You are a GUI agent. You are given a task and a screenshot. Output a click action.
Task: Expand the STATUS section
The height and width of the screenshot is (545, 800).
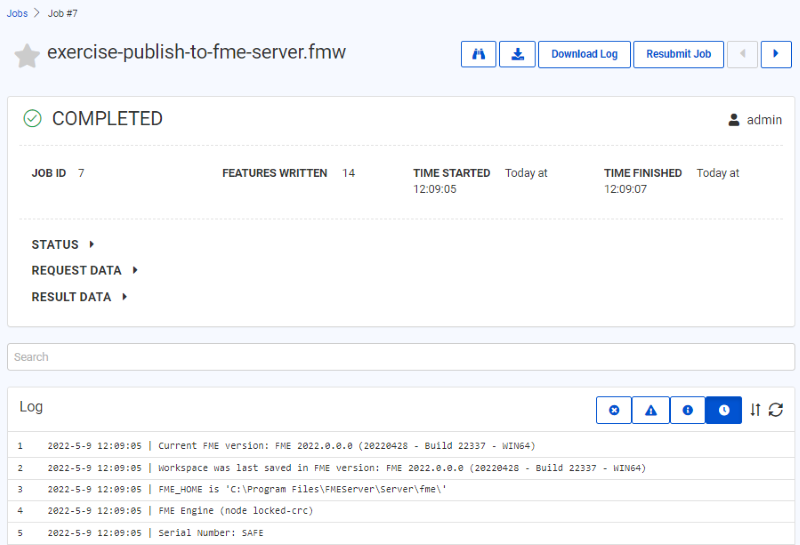click(x=63, y=245)
